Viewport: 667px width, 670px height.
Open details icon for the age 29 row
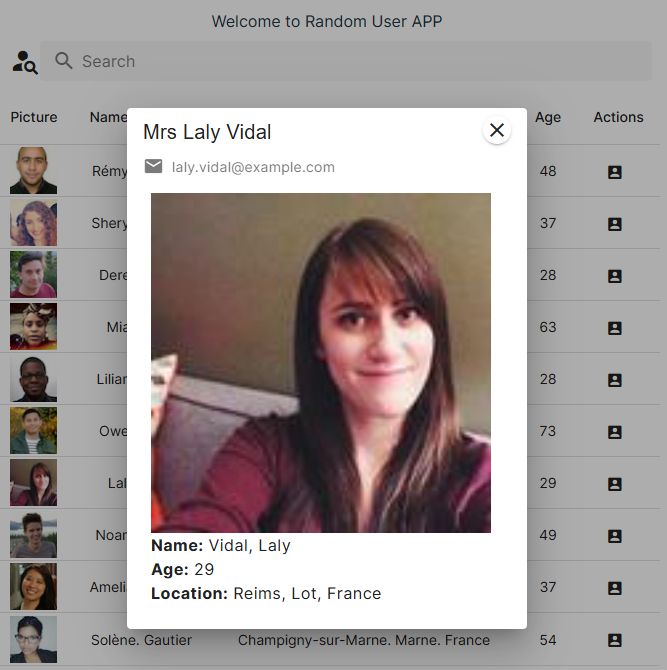[614, 484]
